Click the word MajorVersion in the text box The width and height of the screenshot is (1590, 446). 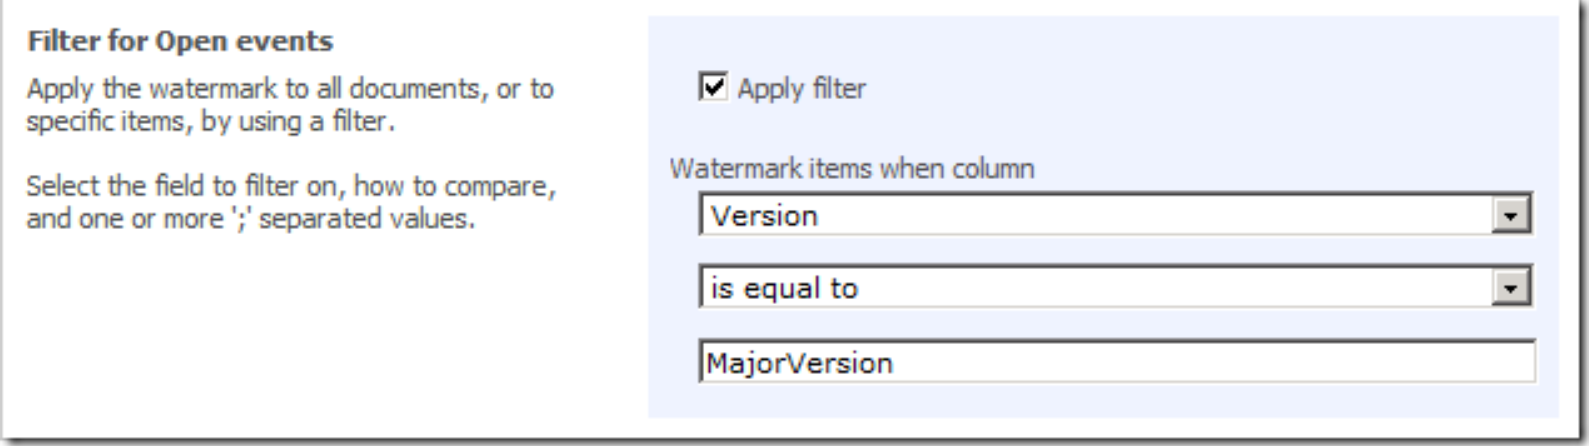tap(799, 362)
